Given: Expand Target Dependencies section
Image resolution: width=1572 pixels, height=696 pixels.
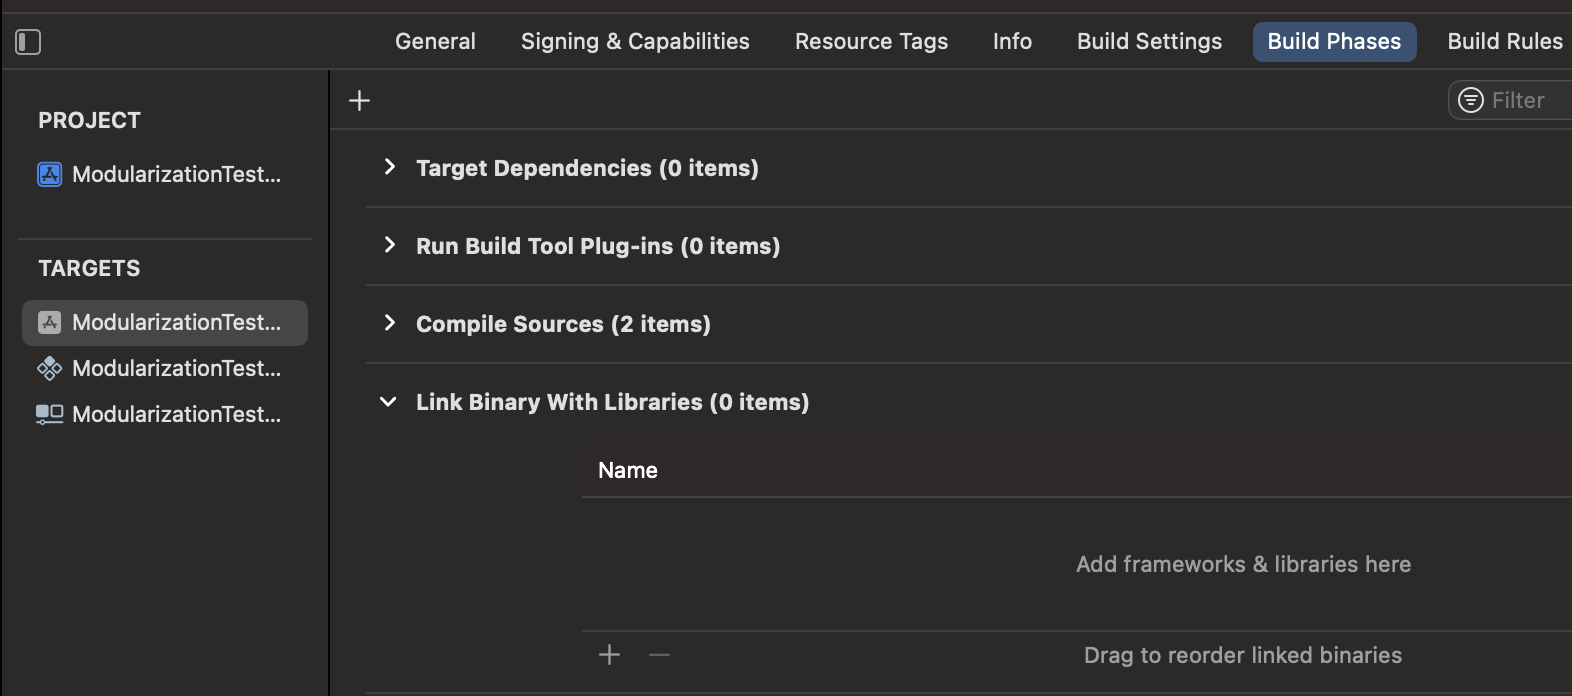Looking at the screenshot, I should 390,167.
